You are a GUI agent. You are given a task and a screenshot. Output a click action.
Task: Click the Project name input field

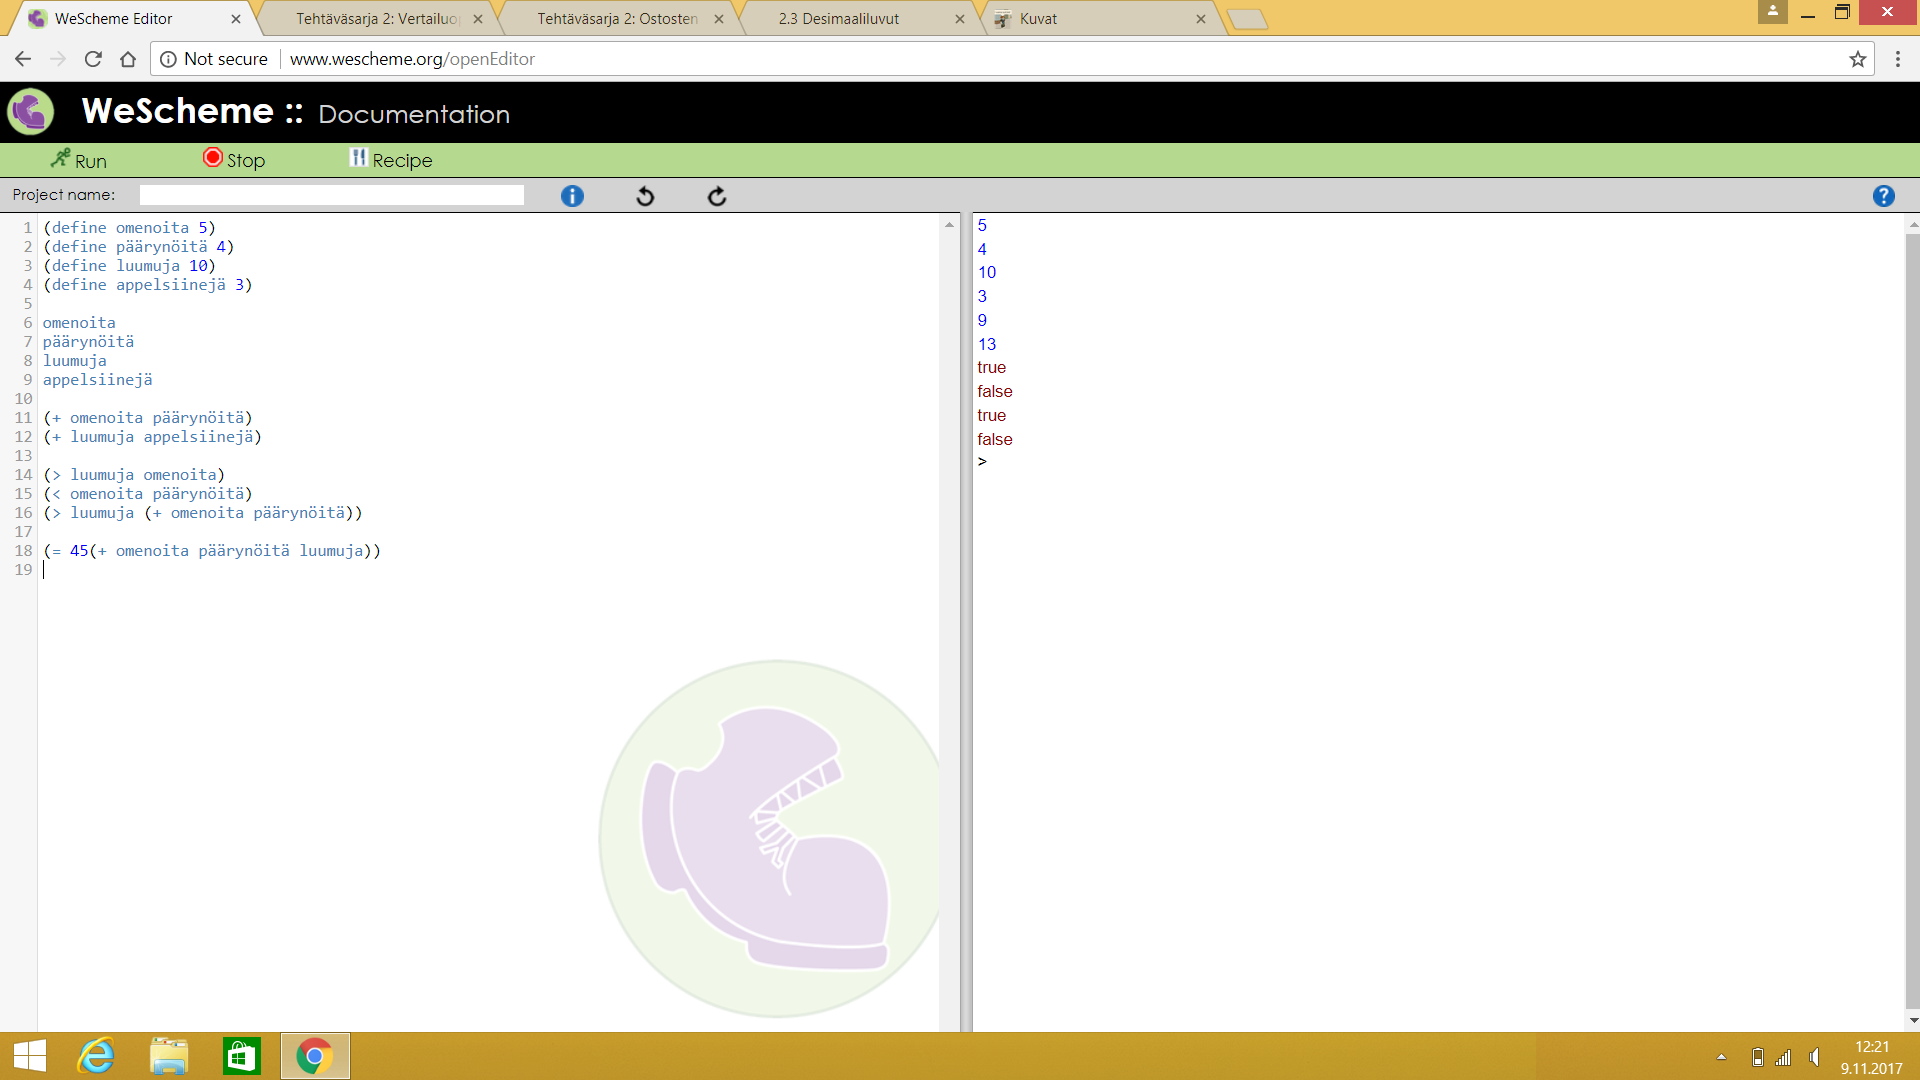[331, 195]
